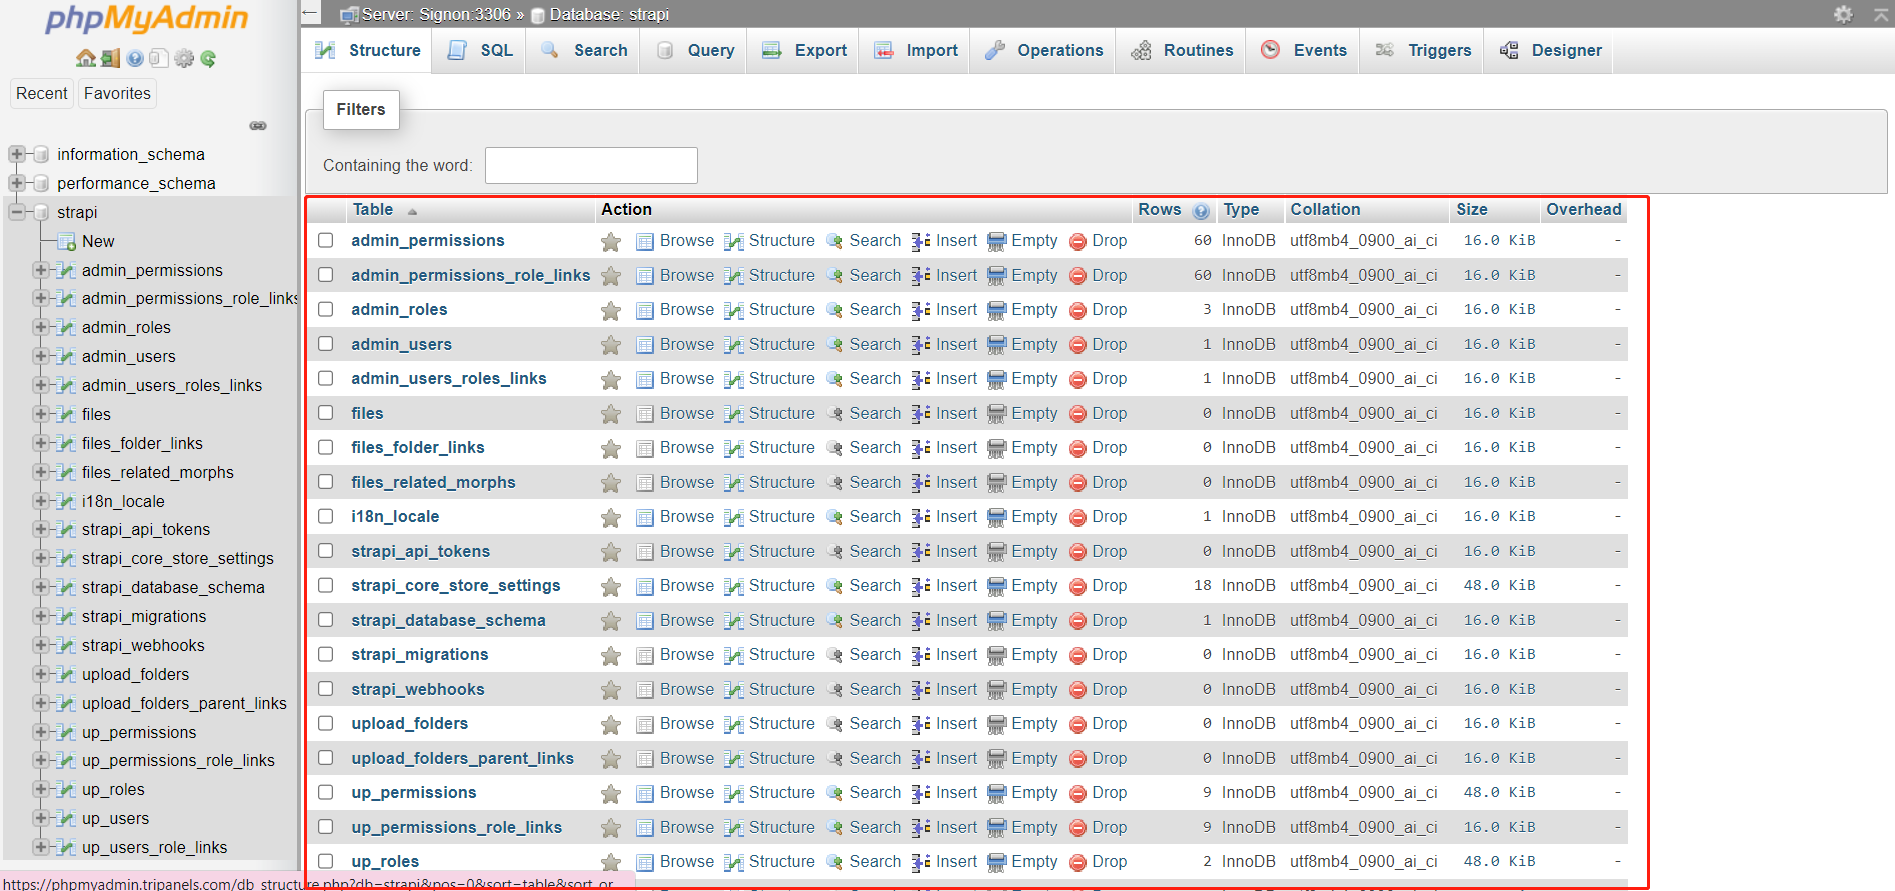Expand files_related_morphs node in sidebar
Image resolution: width=1895 pixels, height=891 pixels.
click(x=40, y=472)
